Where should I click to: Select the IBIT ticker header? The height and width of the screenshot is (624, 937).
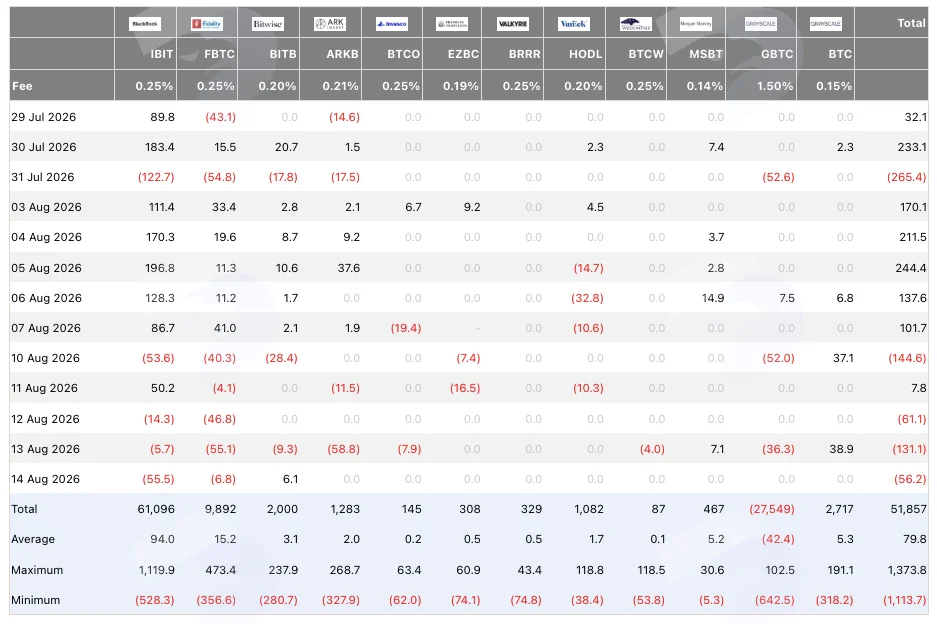pos(161,54)
